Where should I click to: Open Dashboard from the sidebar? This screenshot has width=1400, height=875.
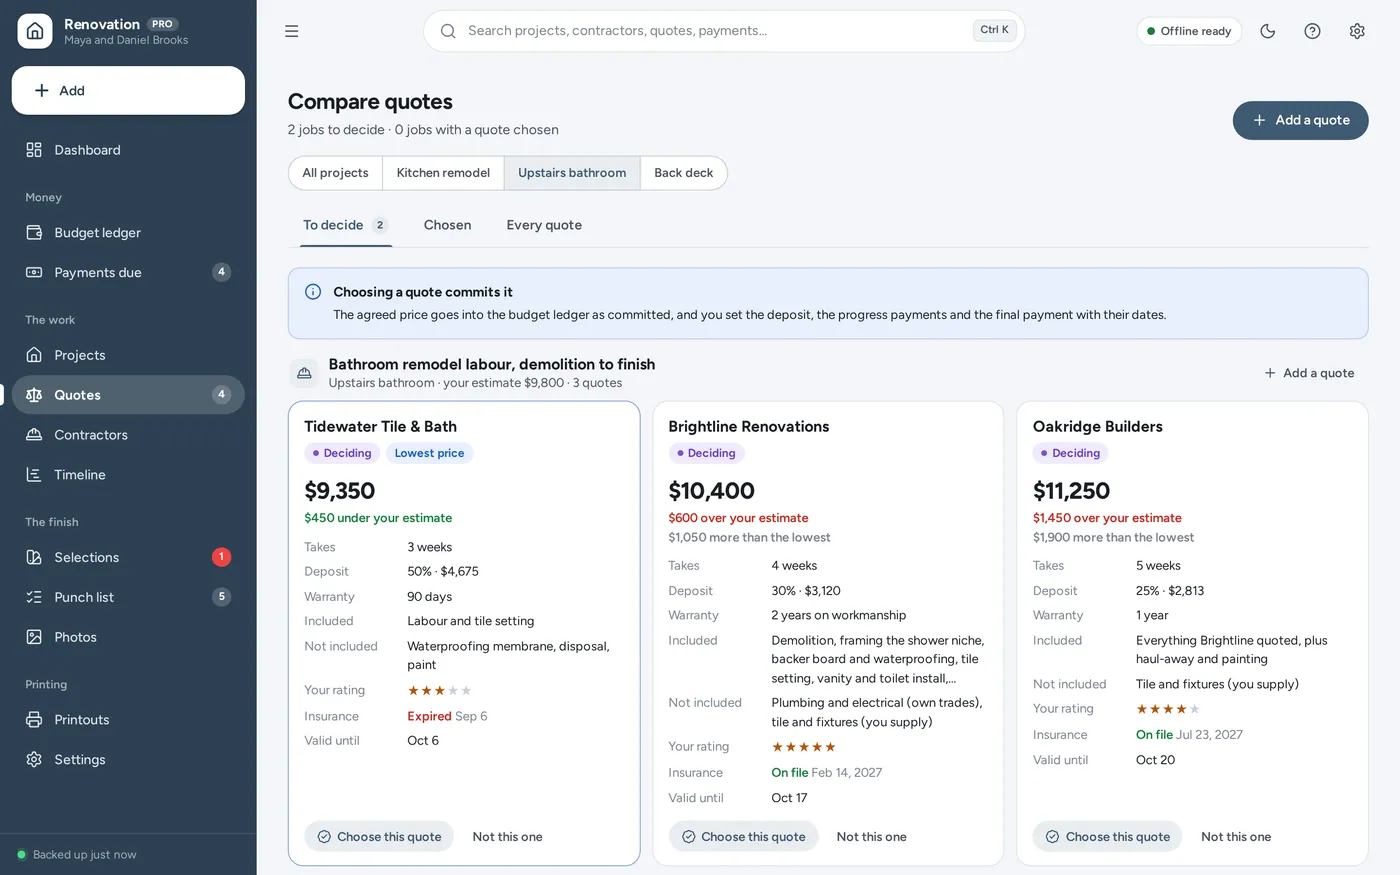point(128,150)
